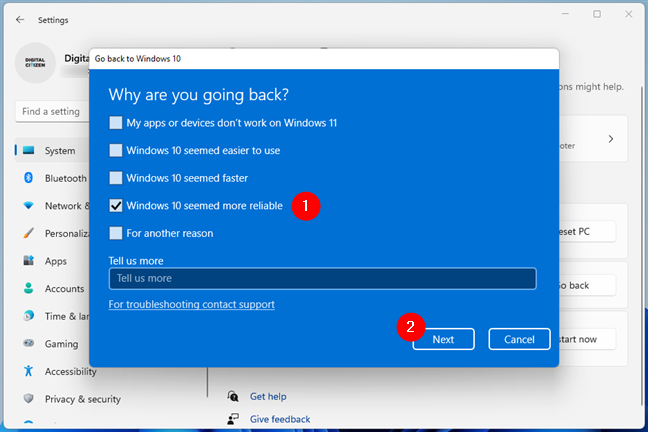This screenshot has height=432, width=648.
Task: Click the Go back button in Settings
Action: (587, 286)
